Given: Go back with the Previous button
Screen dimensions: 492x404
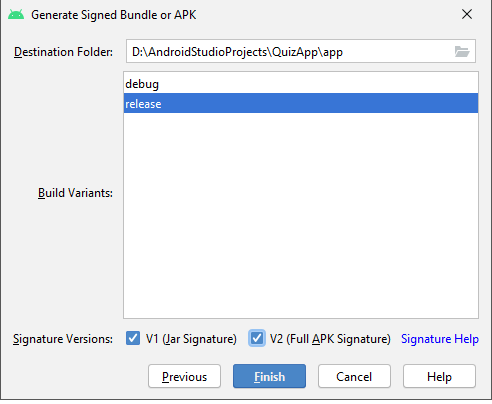Looking at the screenshot, I should (x=184, y=376).
